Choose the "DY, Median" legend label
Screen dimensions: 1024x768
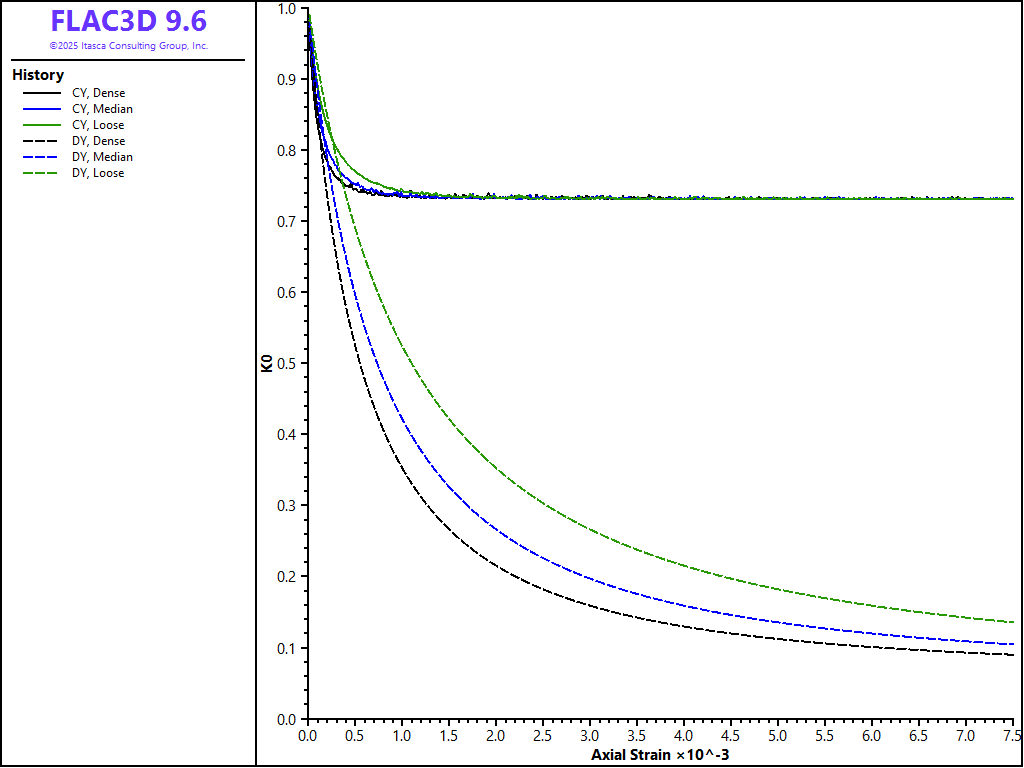point(102,157)
